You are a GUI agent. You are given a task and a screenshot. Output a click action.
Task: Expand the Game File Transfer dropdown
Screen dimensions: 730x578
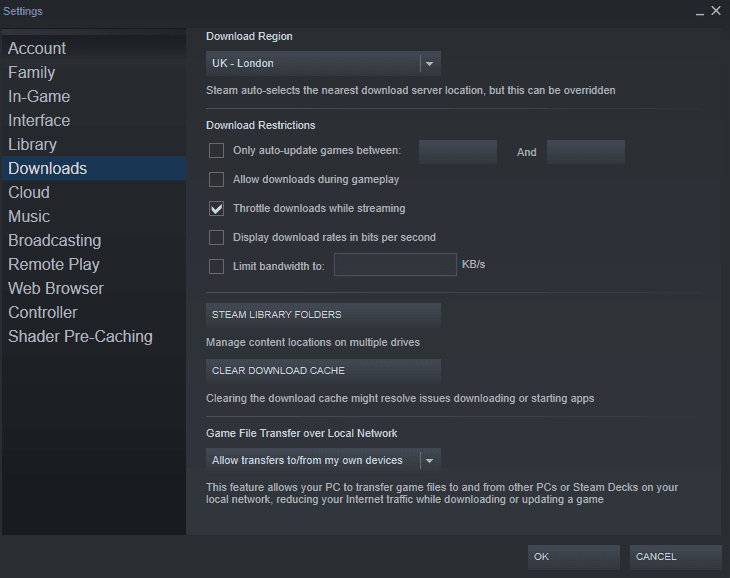323,460
